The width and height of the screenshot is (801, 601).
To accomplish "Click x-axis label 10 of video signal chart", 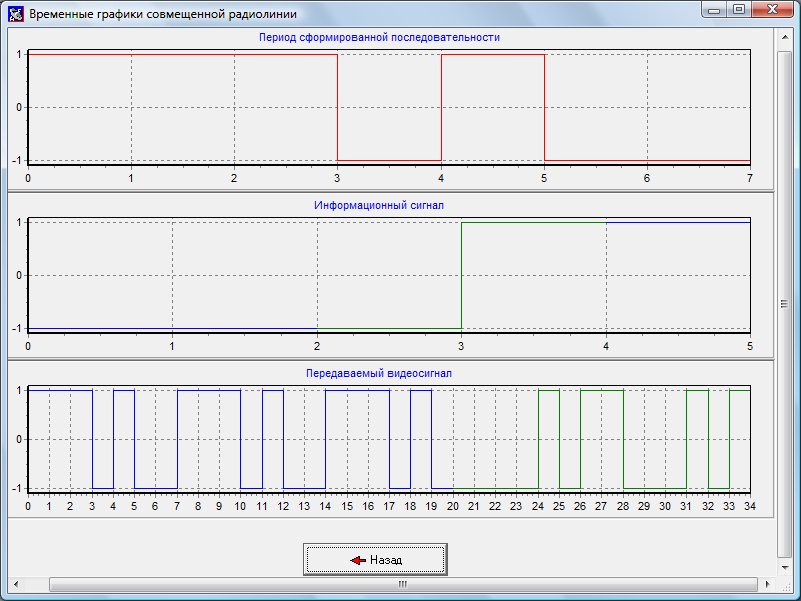I will (x=240, y=506).
